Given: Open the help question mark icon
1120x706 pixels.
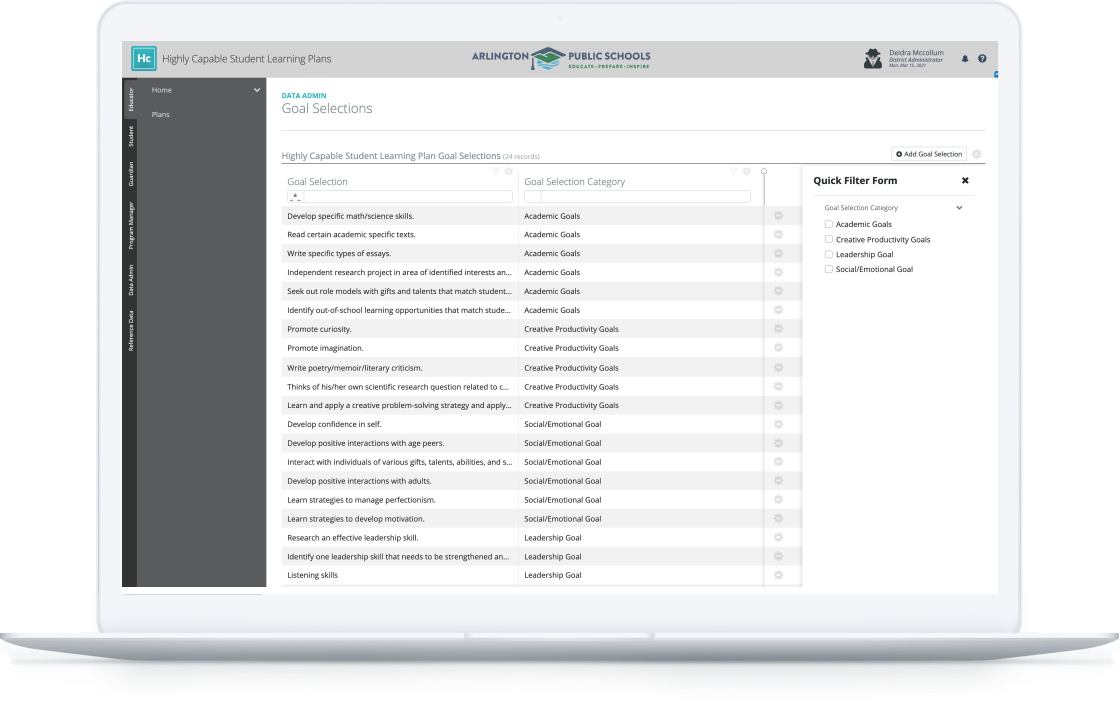Looking at the screenshot, I should (x=982, y=59).
